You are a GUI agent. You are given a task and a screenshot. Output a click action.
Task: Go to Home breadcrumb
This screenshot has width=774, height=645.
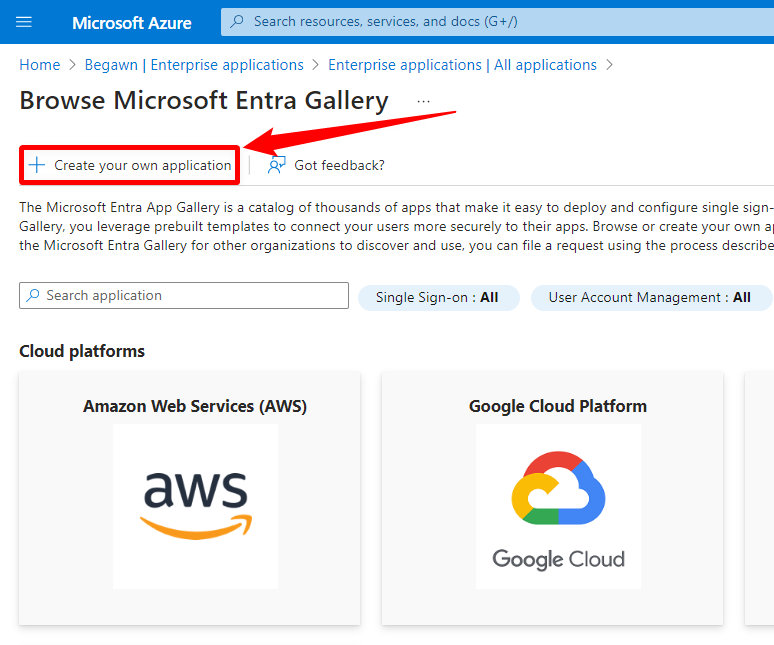click(x=39, y=65)
